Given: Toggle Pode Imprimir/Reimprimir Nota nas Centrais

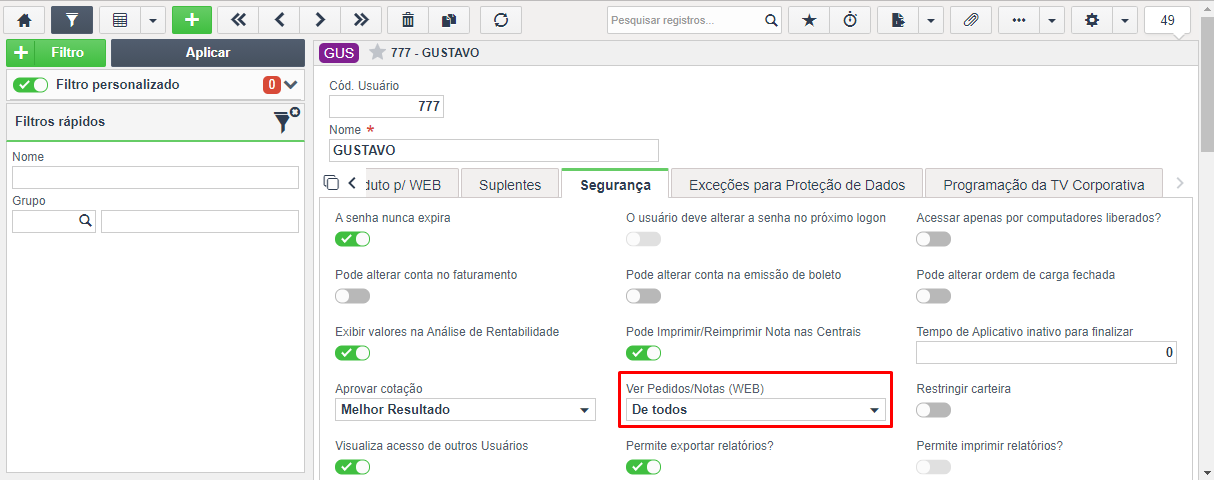Looking at the screenshot, I should [x=643, y=353].
